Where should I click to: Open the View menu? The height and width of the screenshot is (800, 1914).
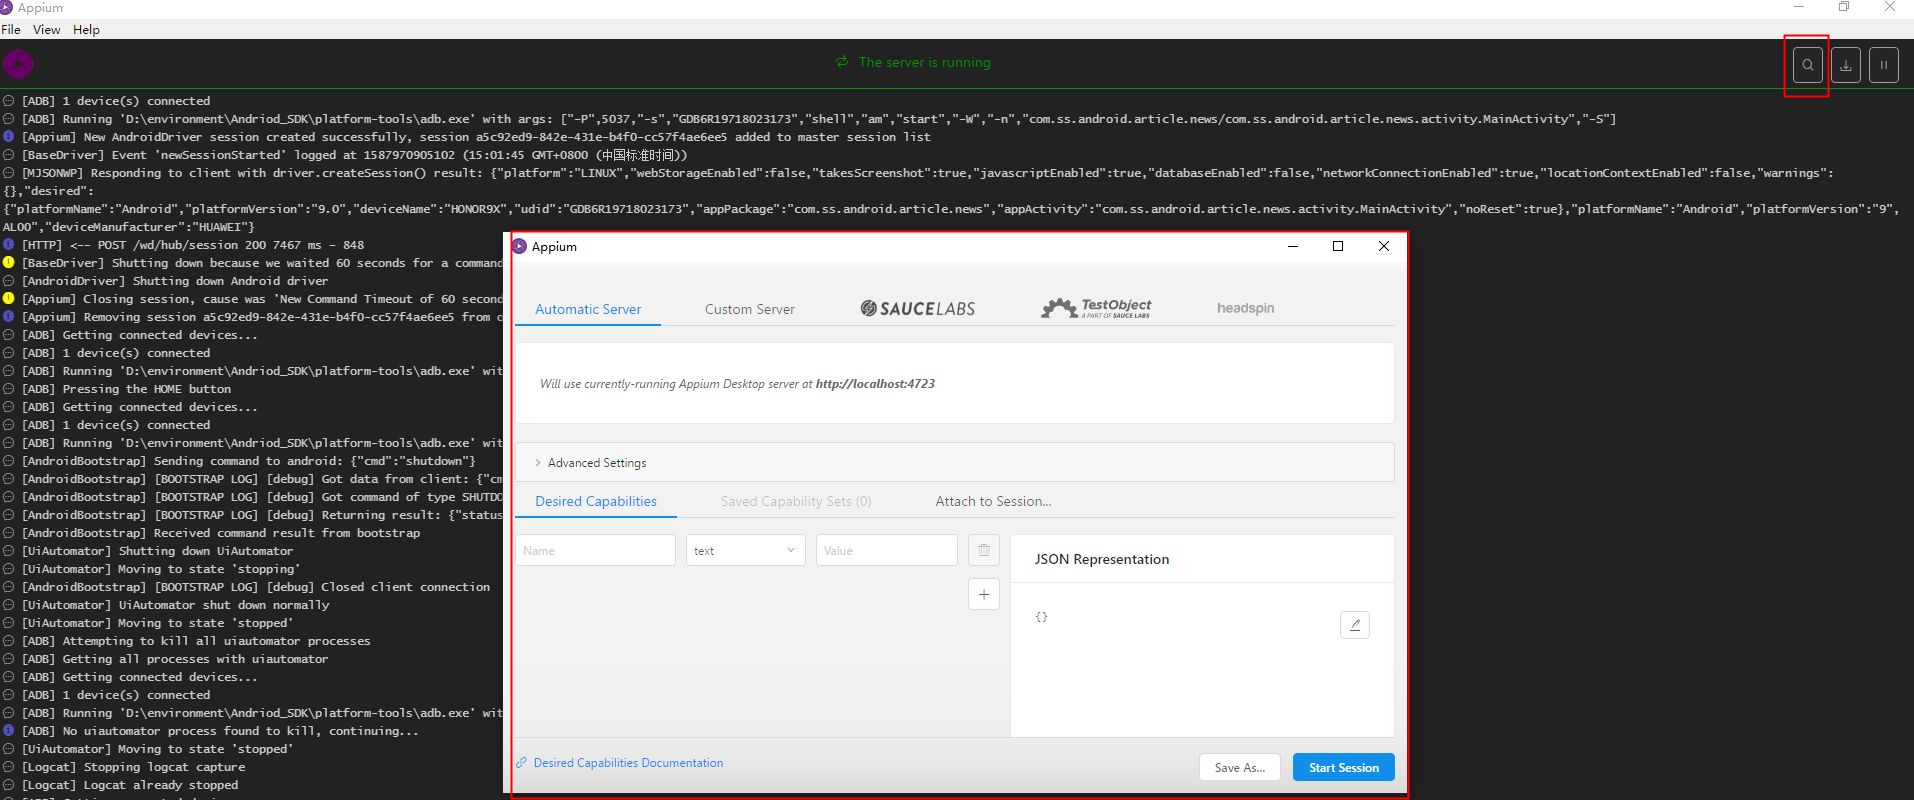click(x=47, y=29)
